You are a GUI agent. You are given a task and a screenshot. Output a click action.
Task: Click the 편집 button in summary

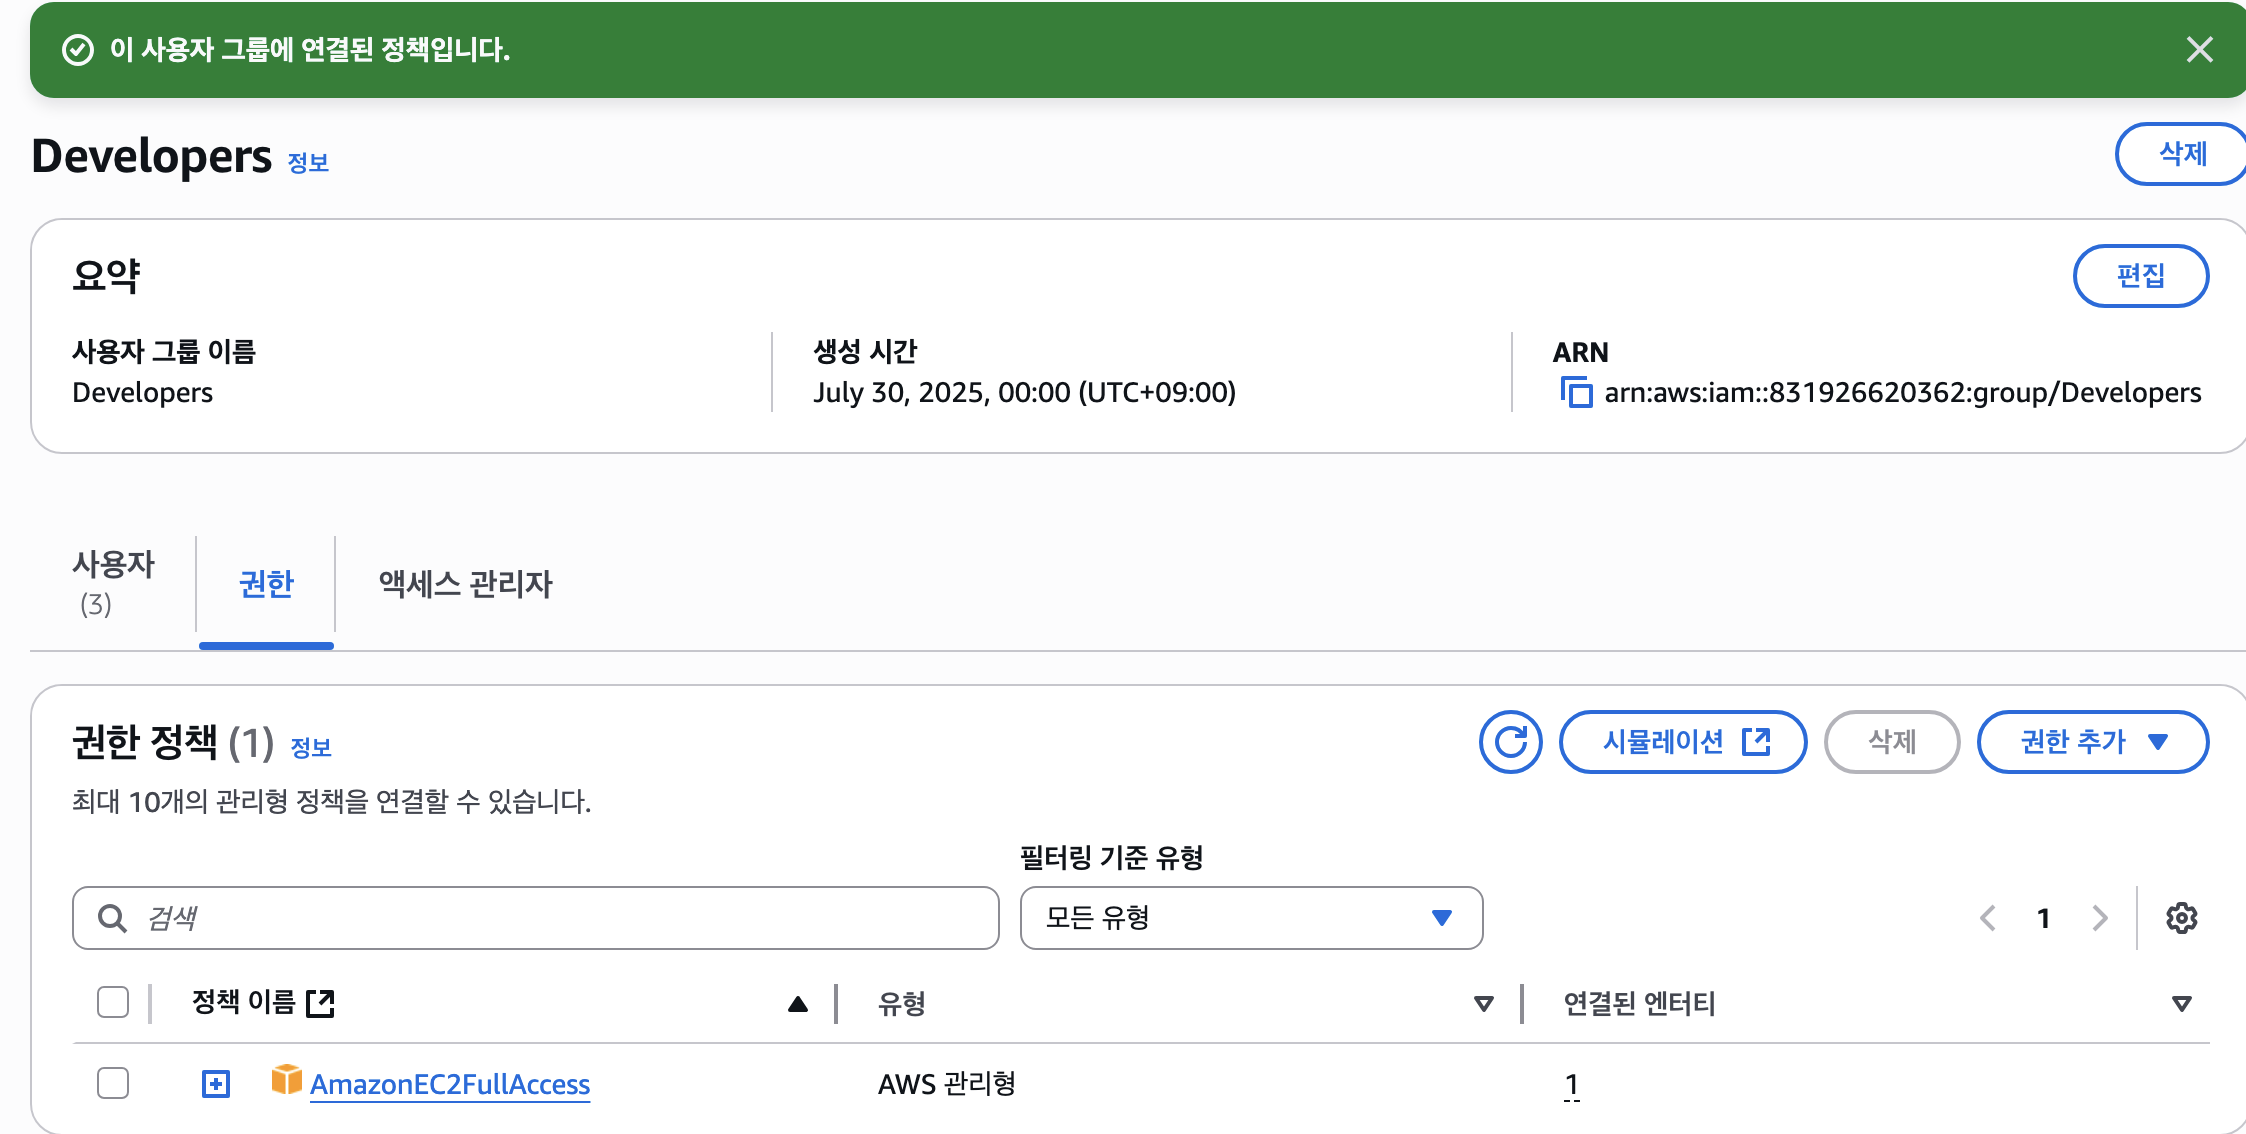(x=2140, y=276)
